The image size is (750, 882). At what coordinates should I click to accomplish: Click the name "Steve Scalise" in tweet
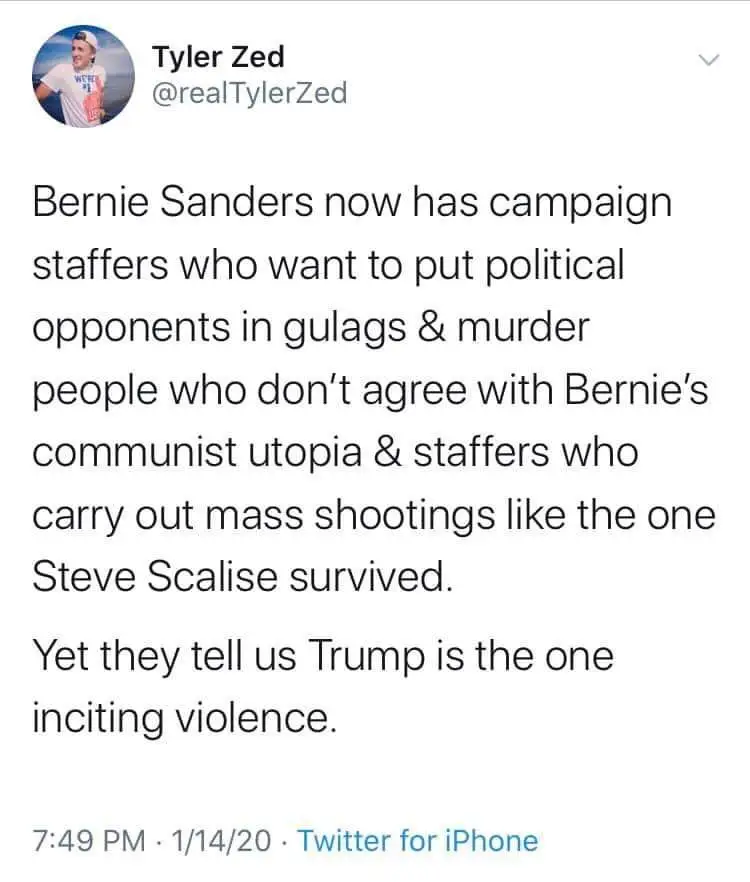(x=150, y=575)
